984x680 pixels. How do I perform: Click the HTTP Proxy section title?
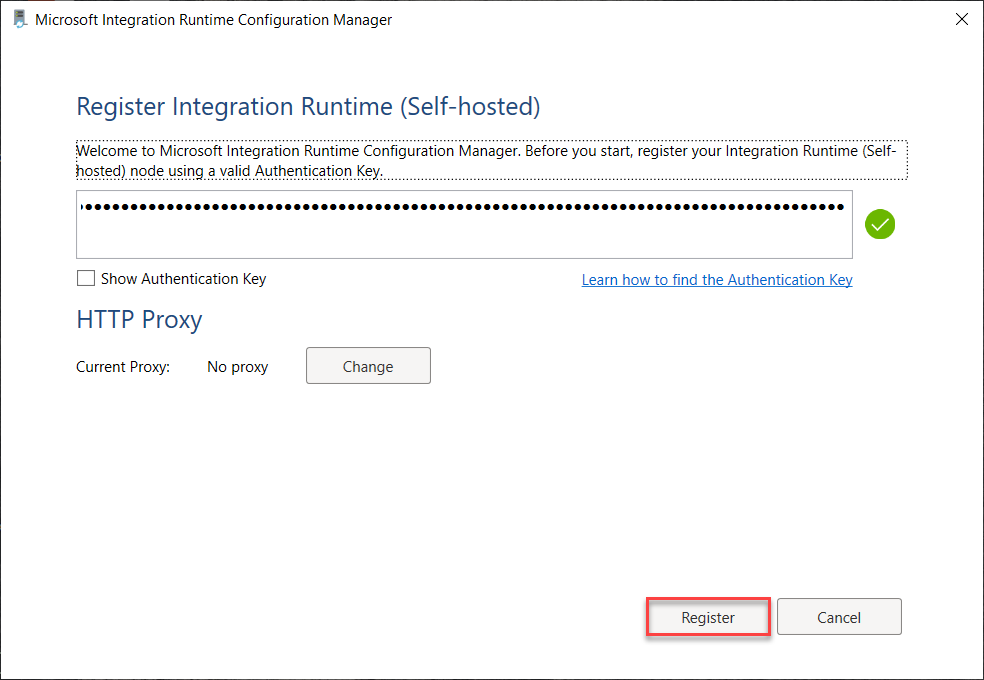pos(139,319)
